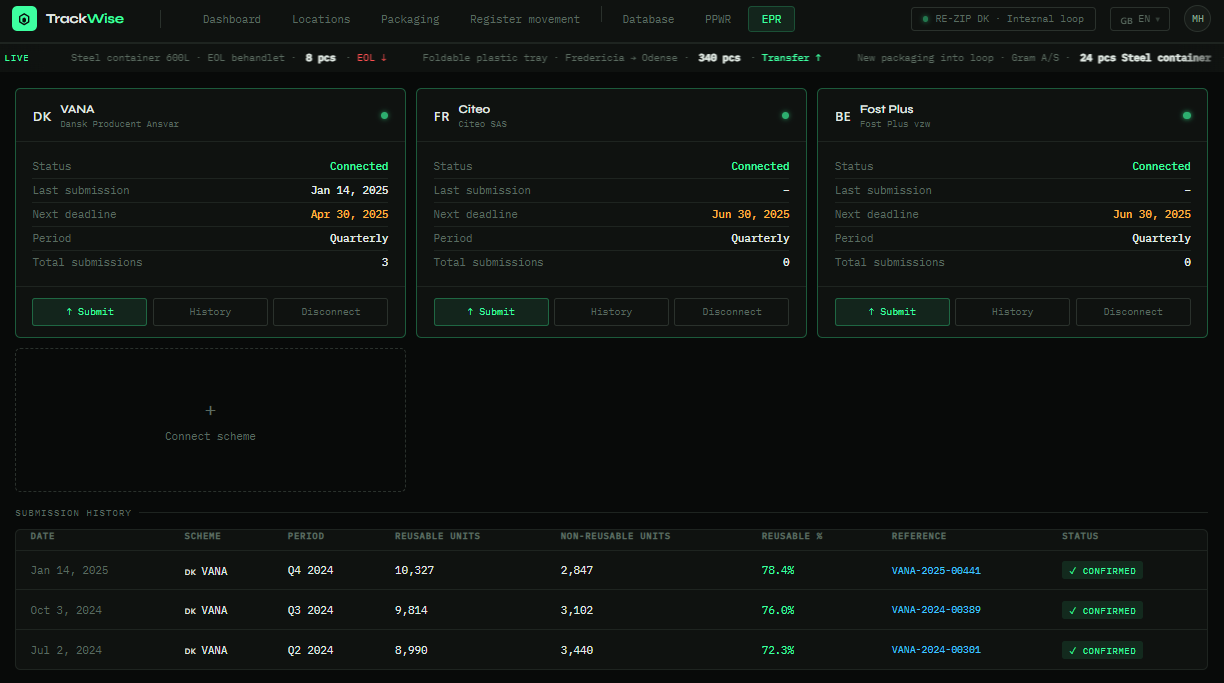Viewport: 1224px width, 683px height.
Task: Click the FR badge on the Citeo card
Action: click(441, 116)
